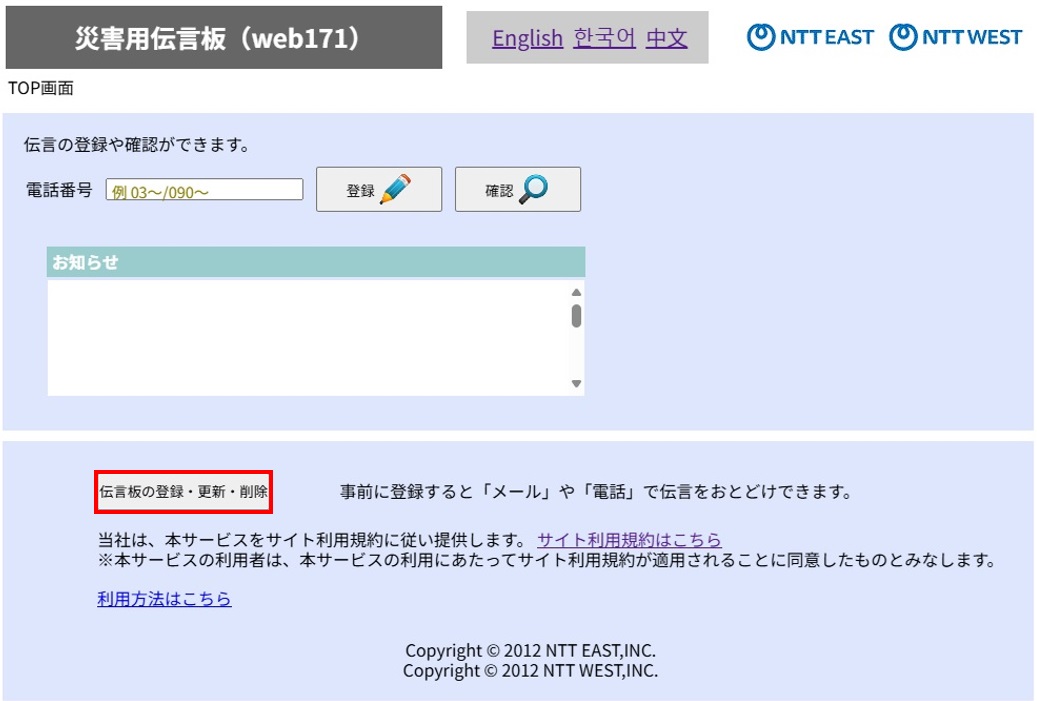
Task: Select the 登録 register button with pencil icon
Action: click(x=378, y=189)
